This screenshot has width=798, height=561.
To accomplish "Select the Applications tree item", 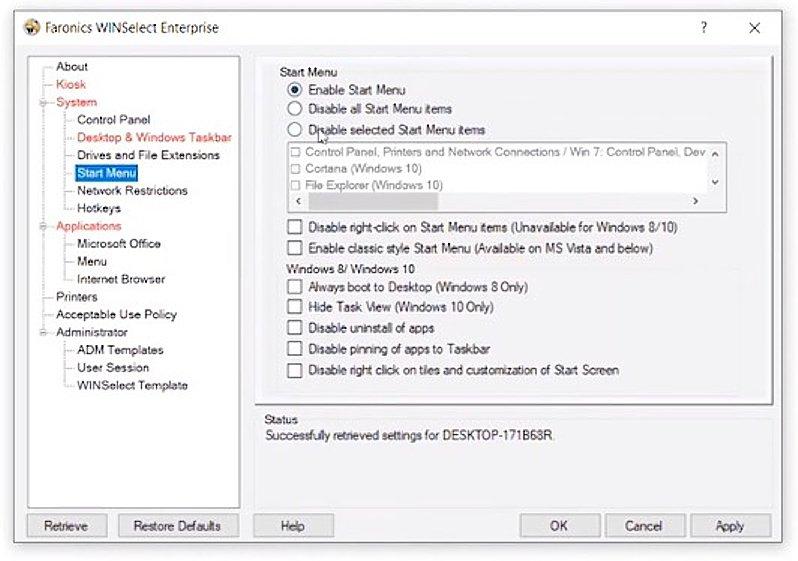I will 89,226.
